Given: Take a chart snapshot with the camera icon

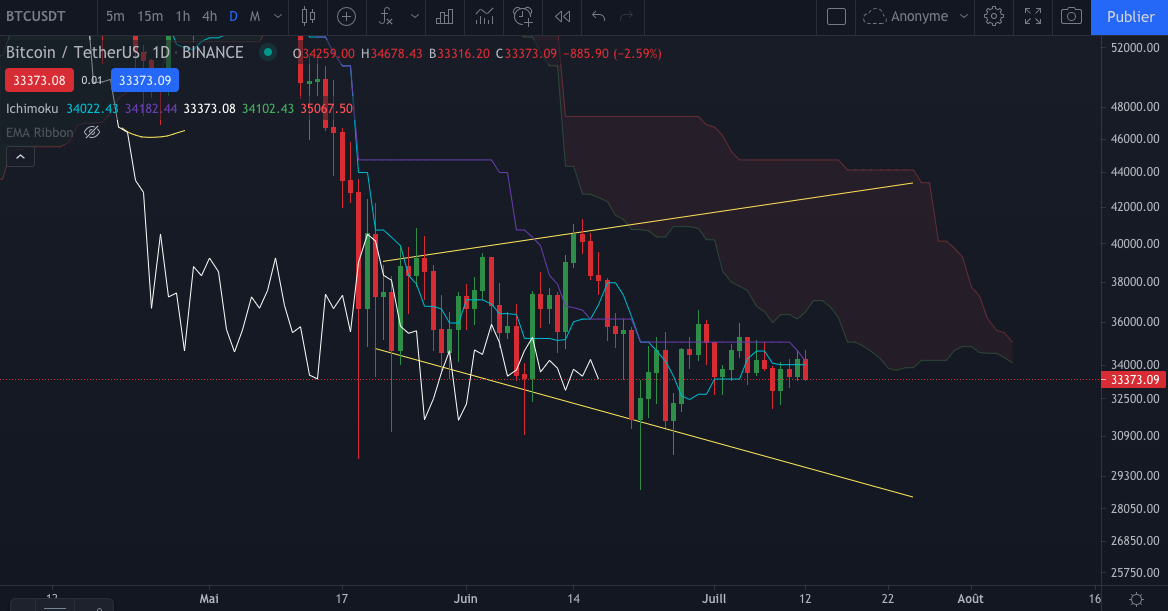Looking at the screenshot, I should pyautogui.click(x=1071, y=17).
